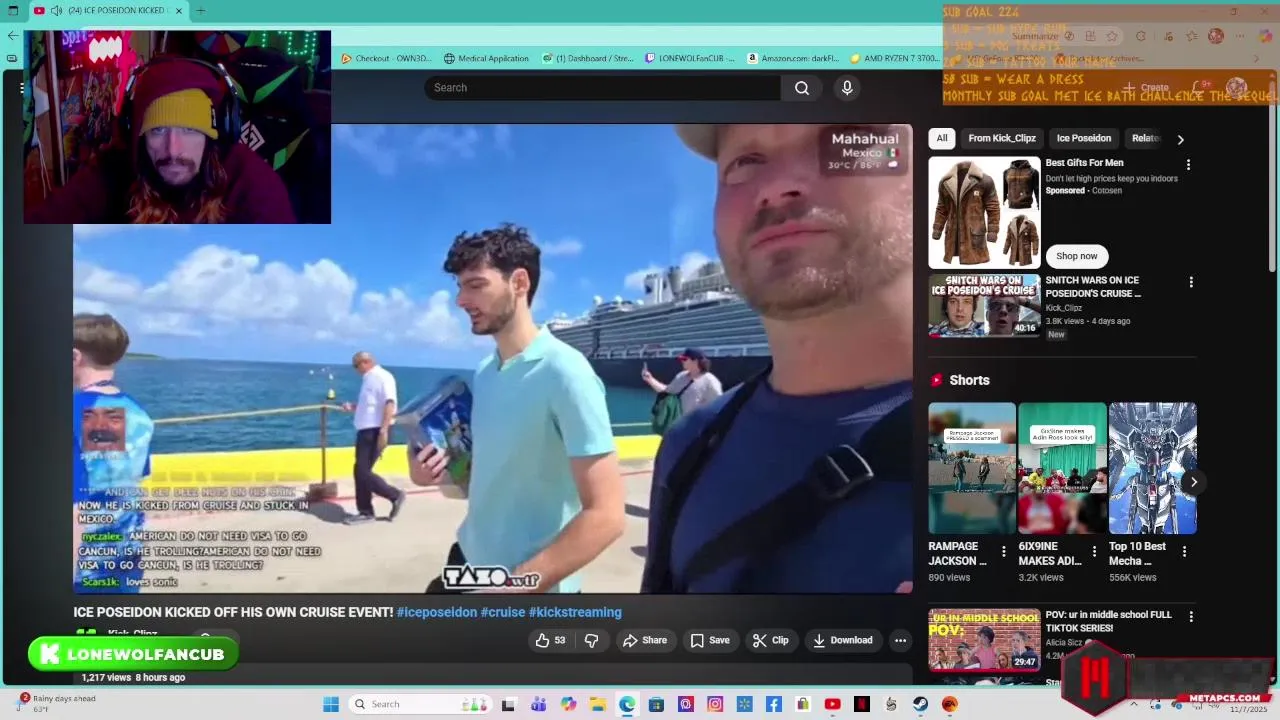This screenshot has height=720, width=1280.
Task: Click the Windows taskbar Search box
Action: coord(420,704)
